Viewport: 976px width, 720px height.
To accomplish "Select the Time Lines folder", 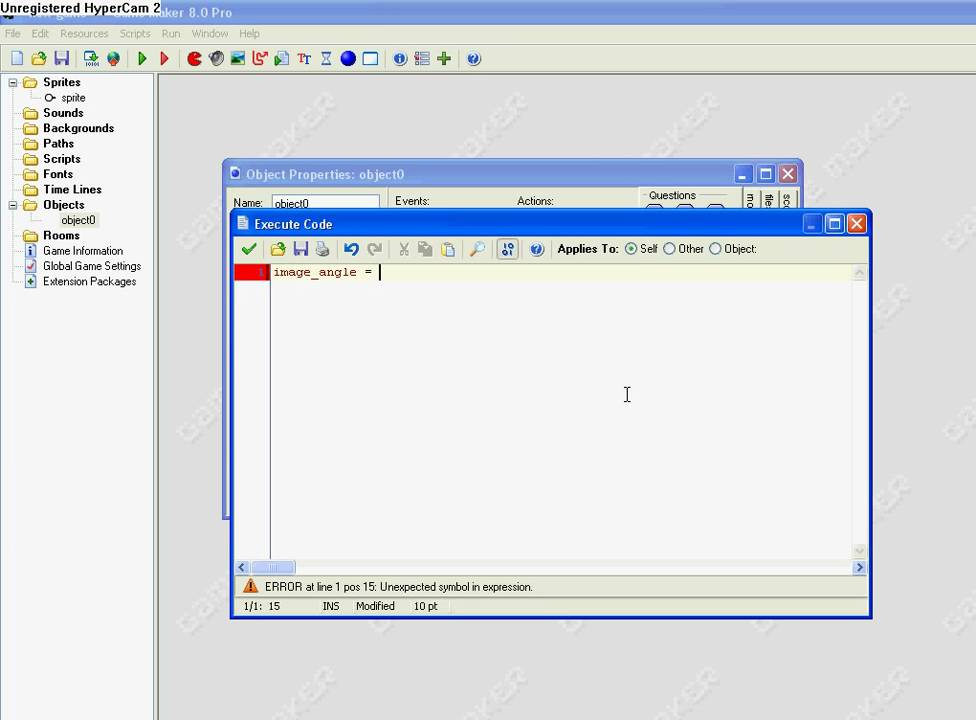I will [72, 189].
